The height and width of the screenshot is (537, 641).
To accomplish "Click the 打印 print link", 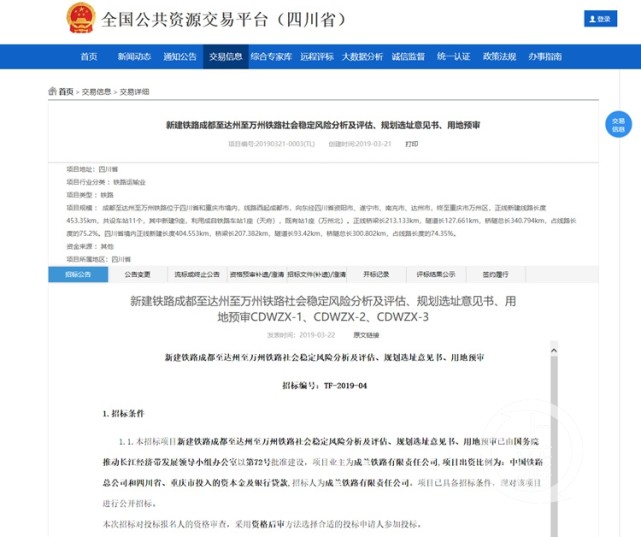I will coord(411,144).
